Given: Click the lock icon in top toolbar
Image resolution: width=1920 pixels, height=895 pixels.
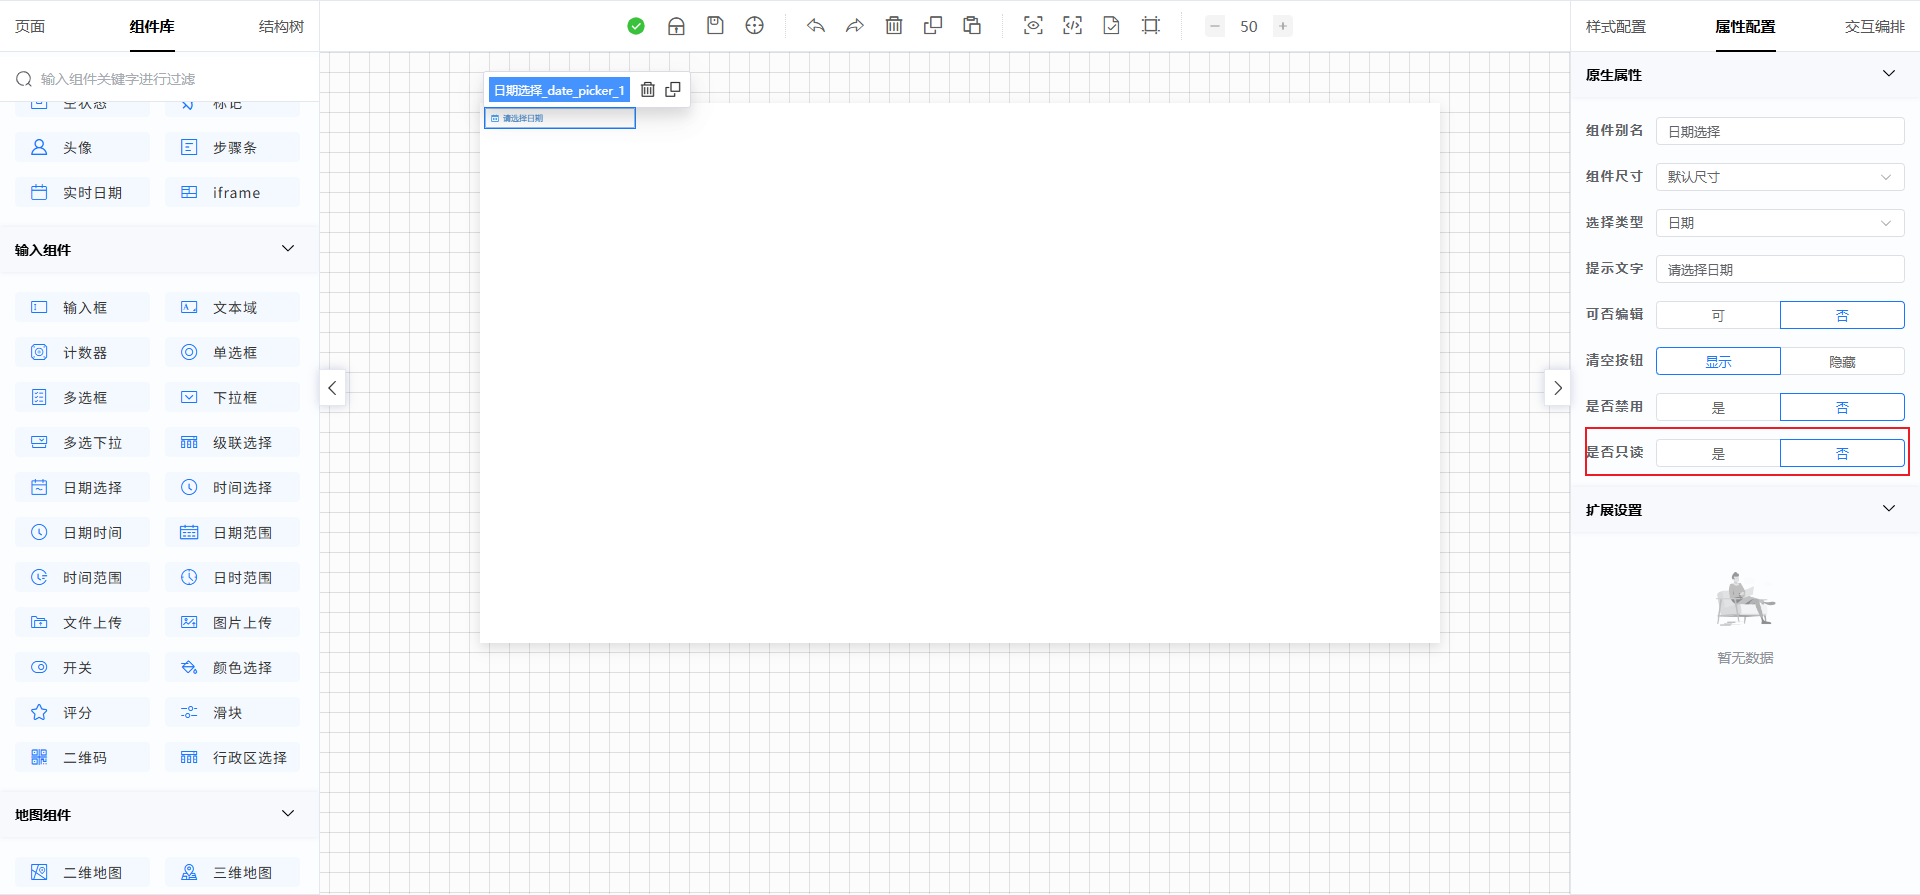Looking at the screenshot, I should tap(676, 26).
